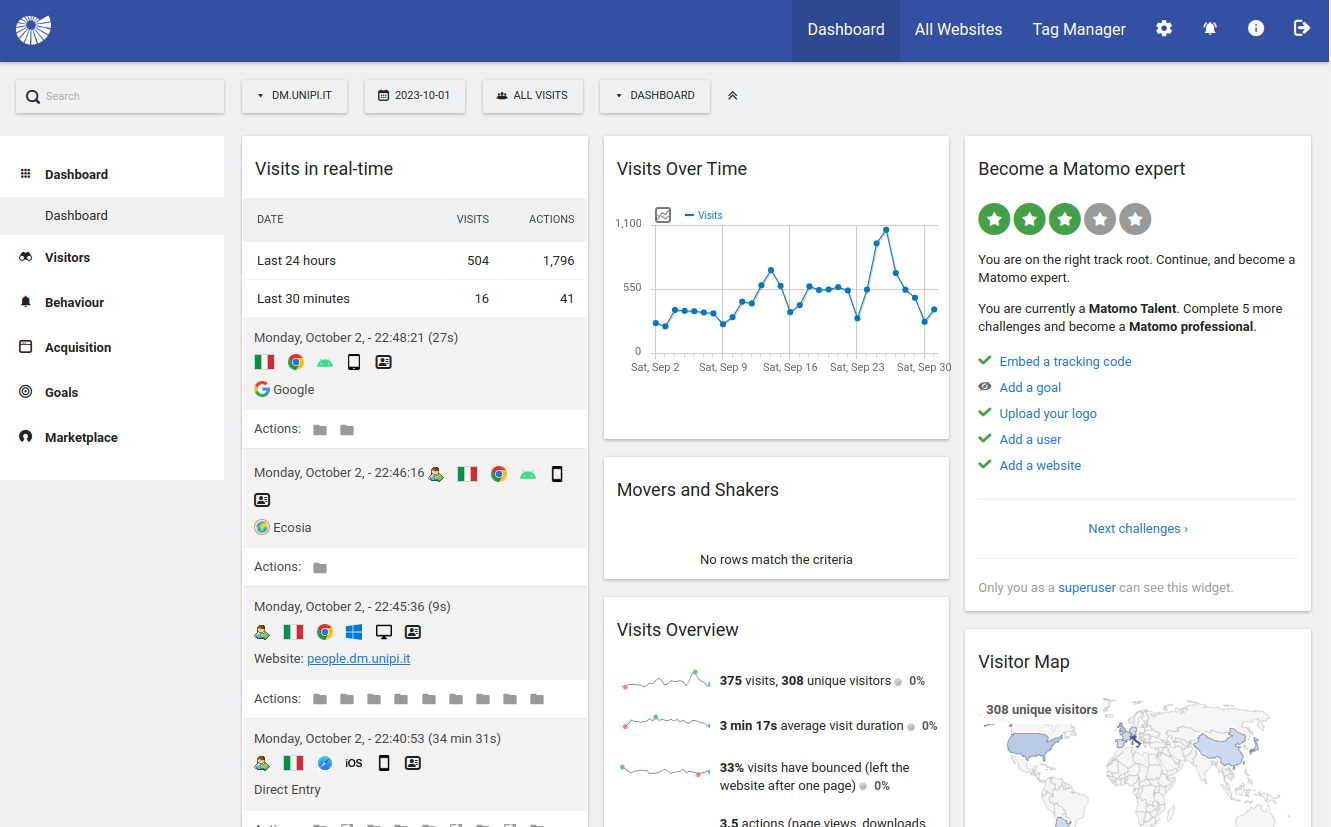Open the Upload your logo challenge
Screen dimensions: 1331x827
(x=1048, y=413)
